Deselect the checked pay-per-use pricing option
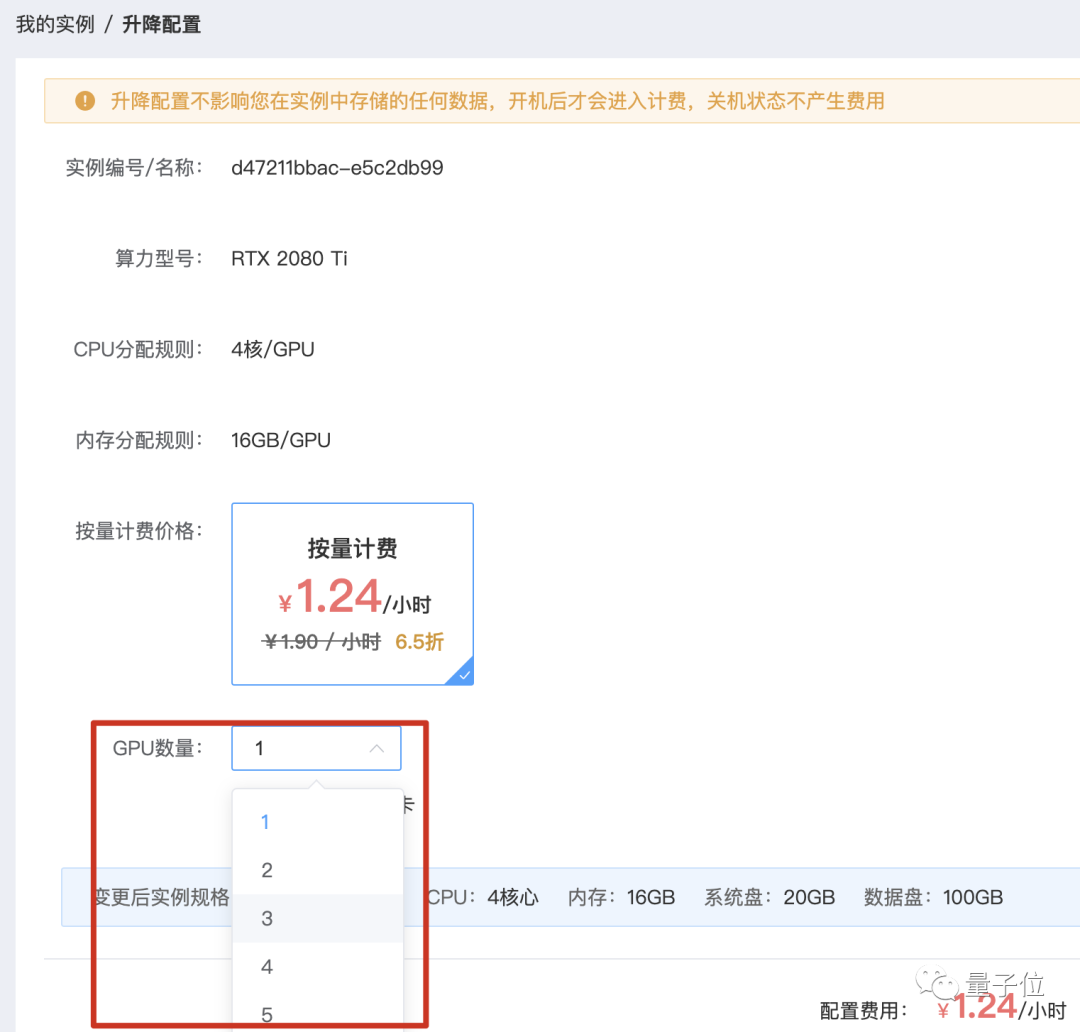 352,593
